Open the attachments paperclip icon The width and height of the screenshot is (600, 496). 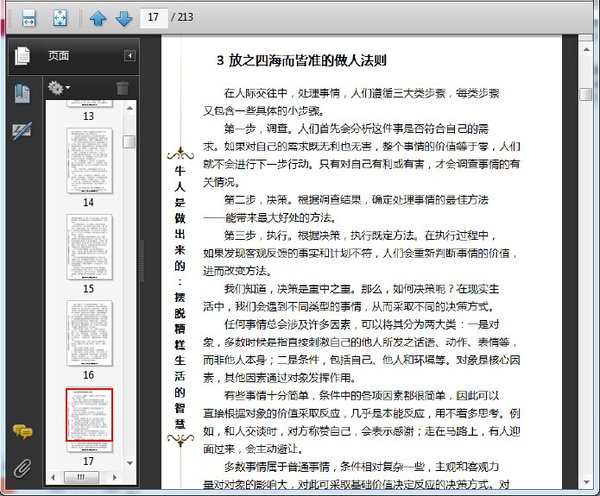click(x=23, y=467)
